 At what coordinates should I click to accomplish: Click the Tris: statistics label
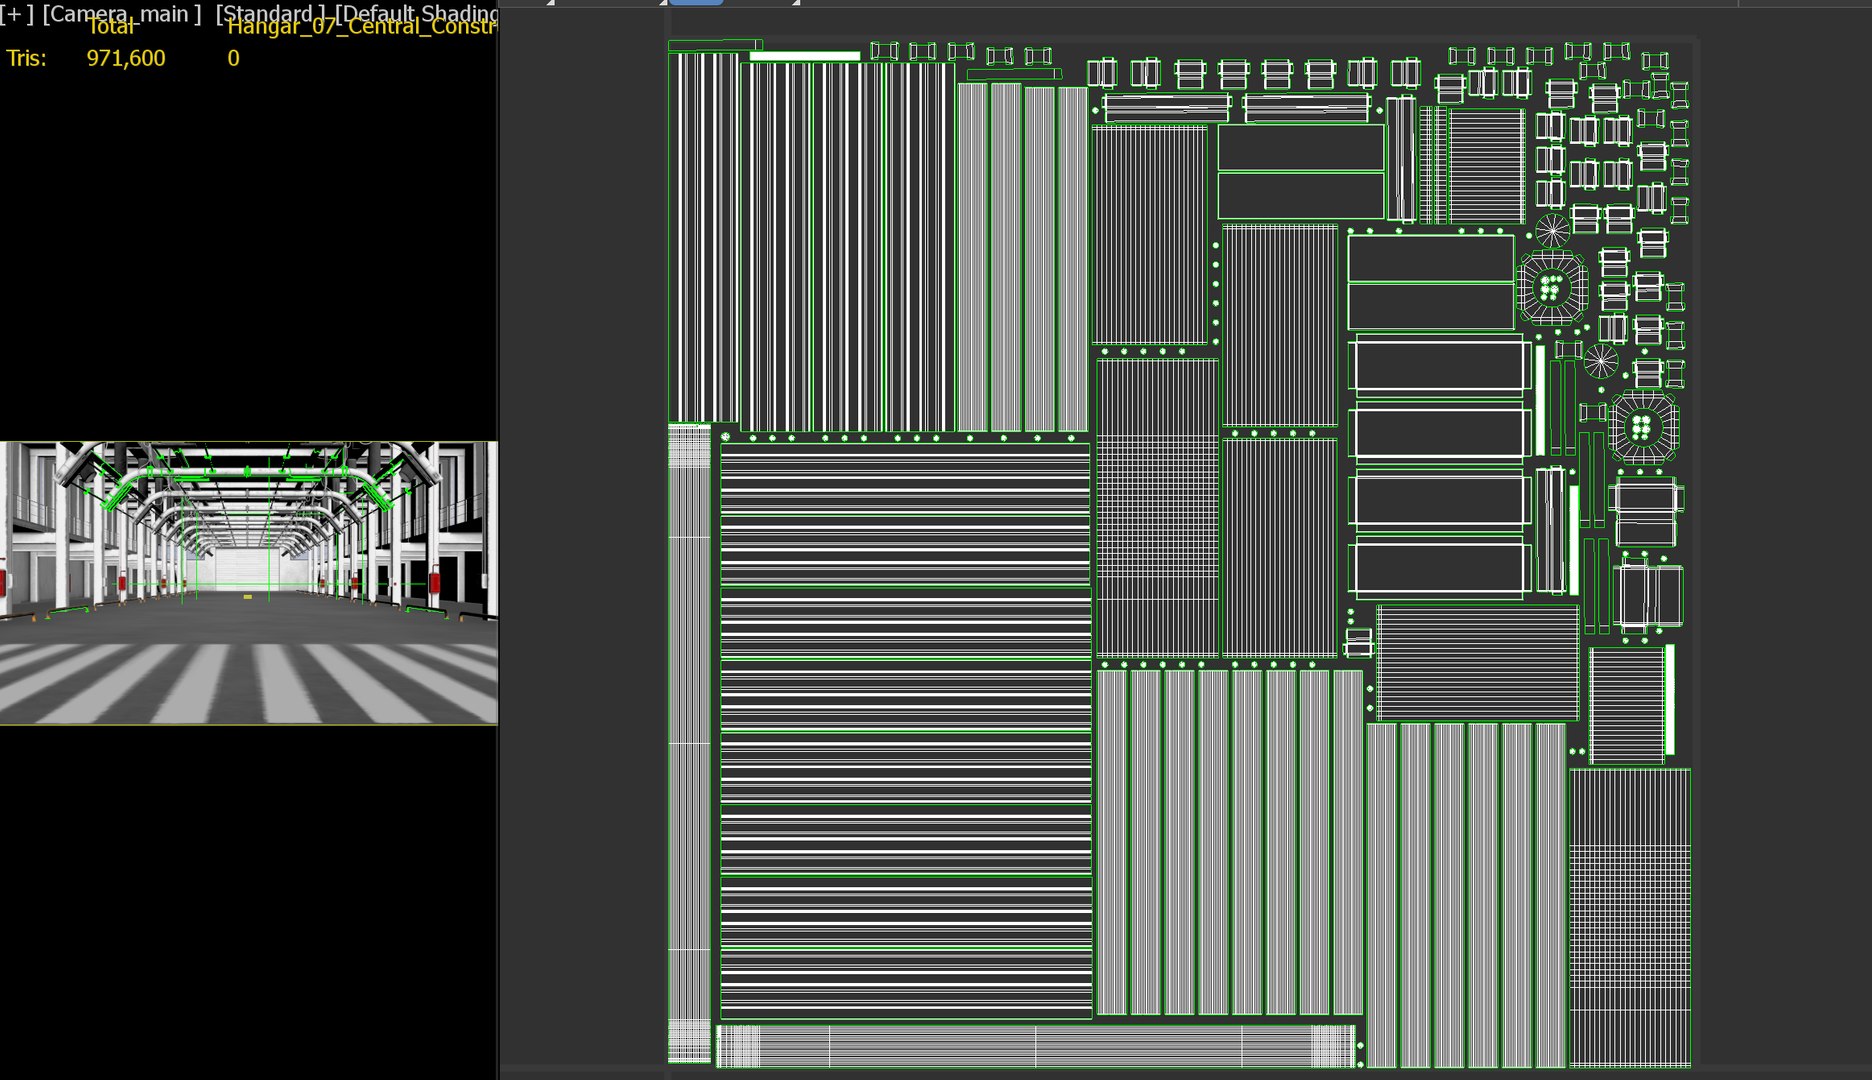tap(26, 58)
